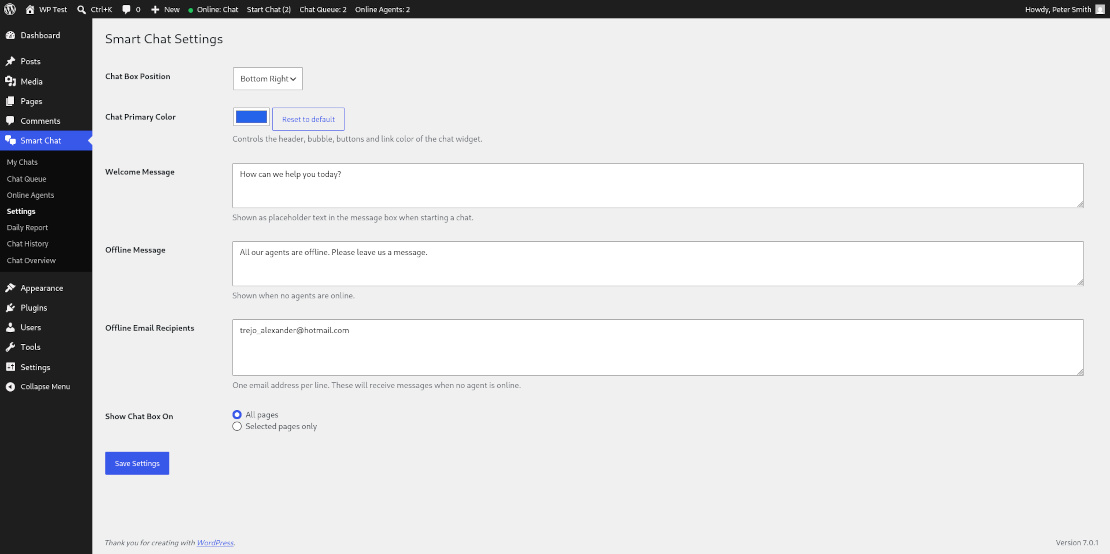Click the Chat Primary Color label

click(140, 117)
